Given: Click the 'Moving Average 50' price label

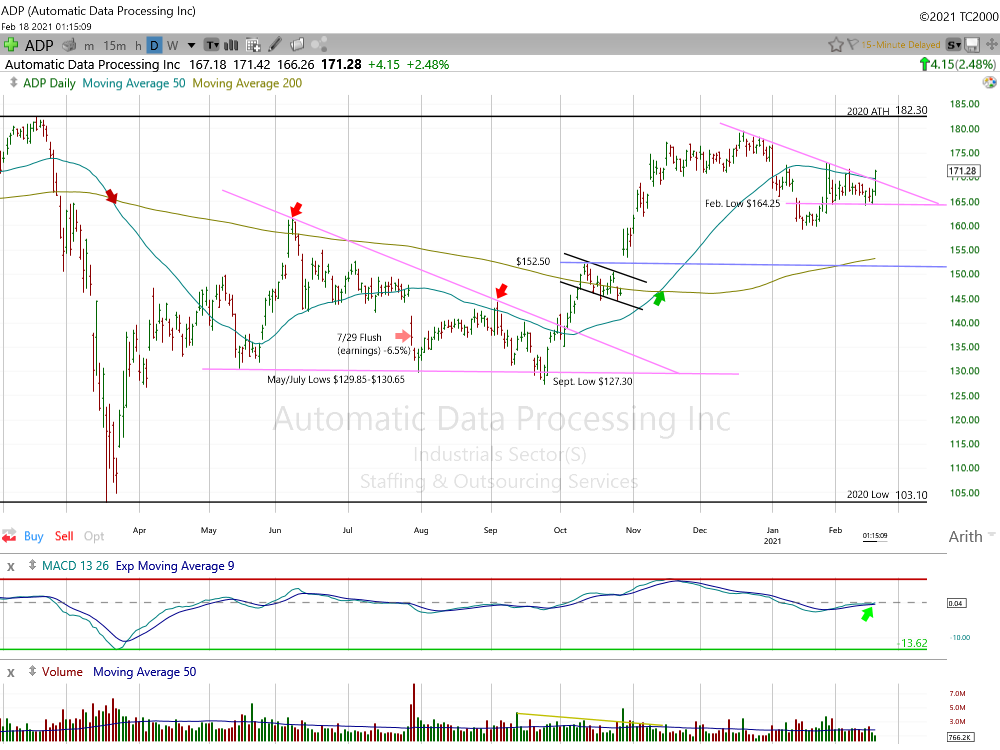Looking at the screenshot, I should pos(134,83).
